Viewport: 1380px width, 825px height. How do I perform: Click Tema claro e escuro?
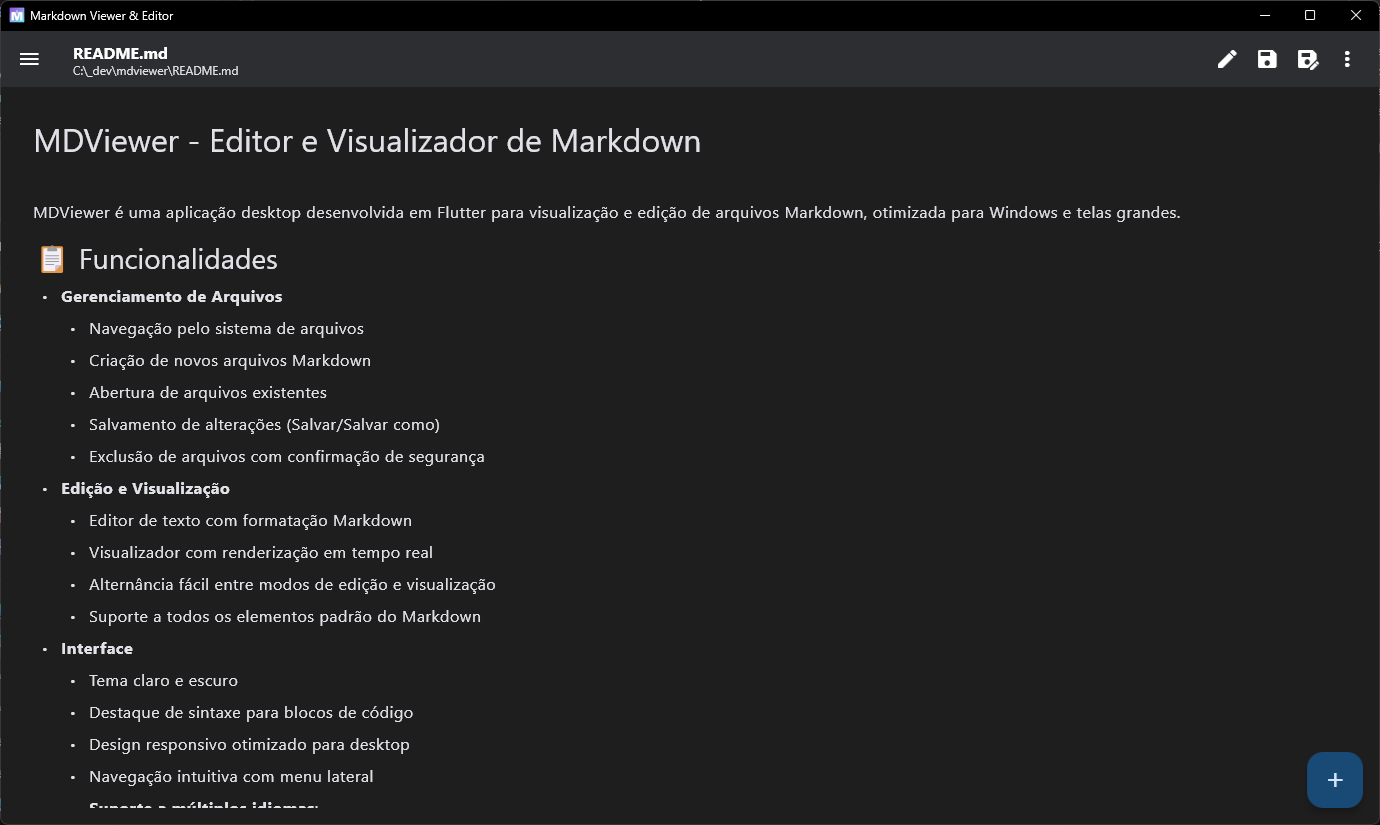click(163, 681)
